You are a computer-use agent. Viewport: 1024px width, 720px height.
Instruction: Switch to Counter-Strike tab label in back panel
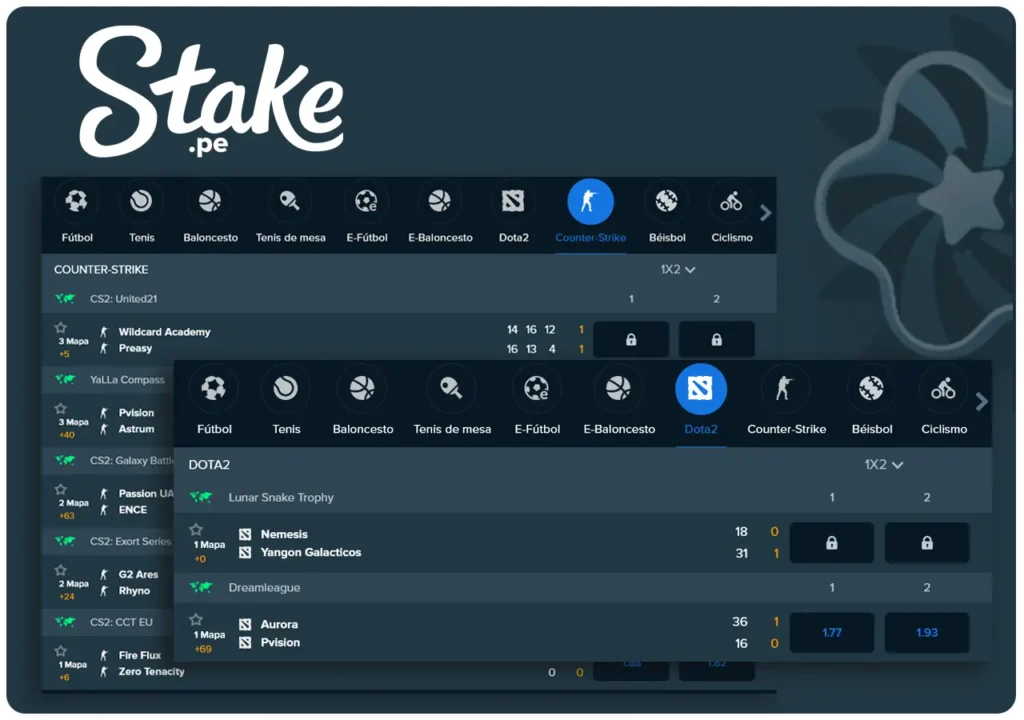pyautogui.click(x=590, y=238)
